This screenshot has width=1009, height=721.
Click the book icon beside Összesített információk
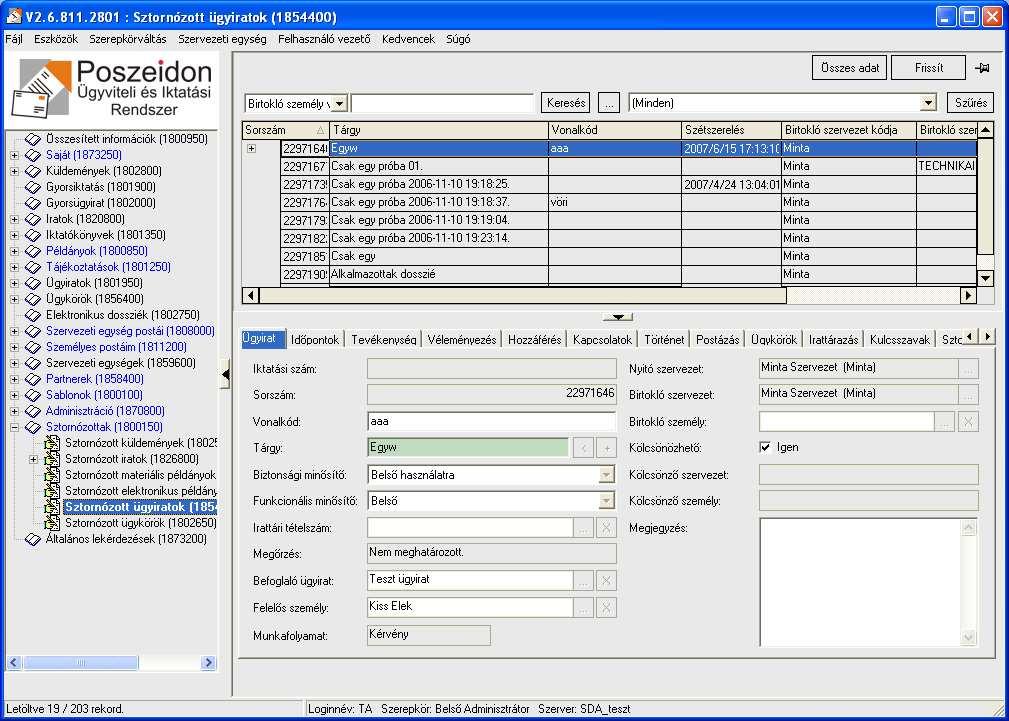[33, 138]
